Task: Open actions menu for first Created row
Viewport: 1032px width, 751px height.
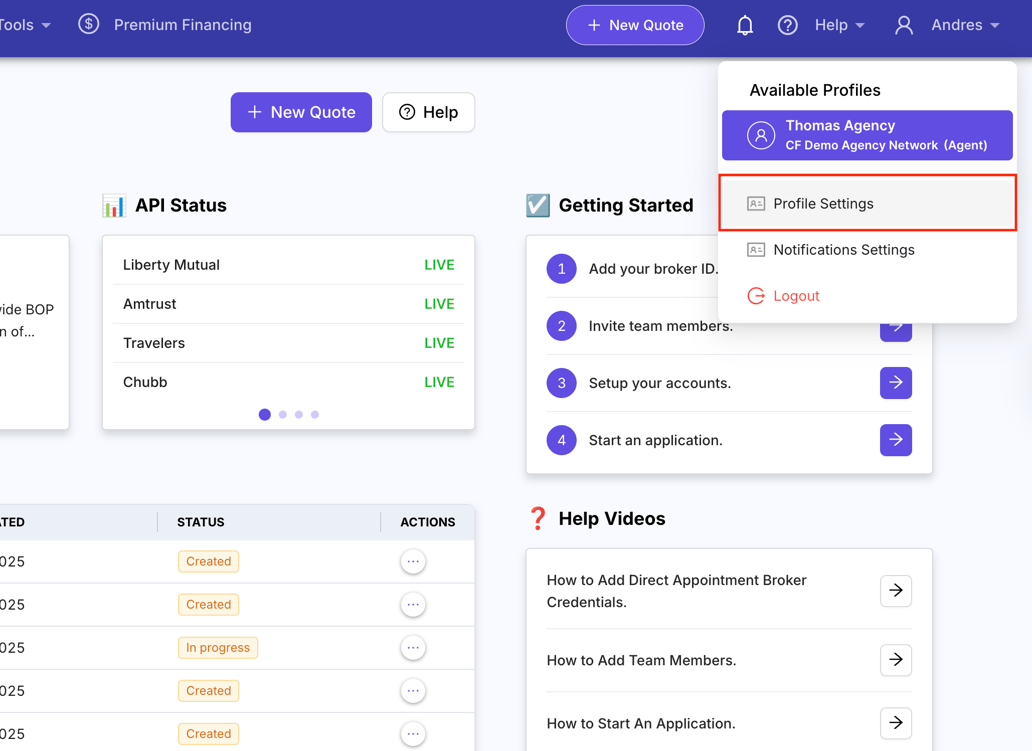Action: 413,561
